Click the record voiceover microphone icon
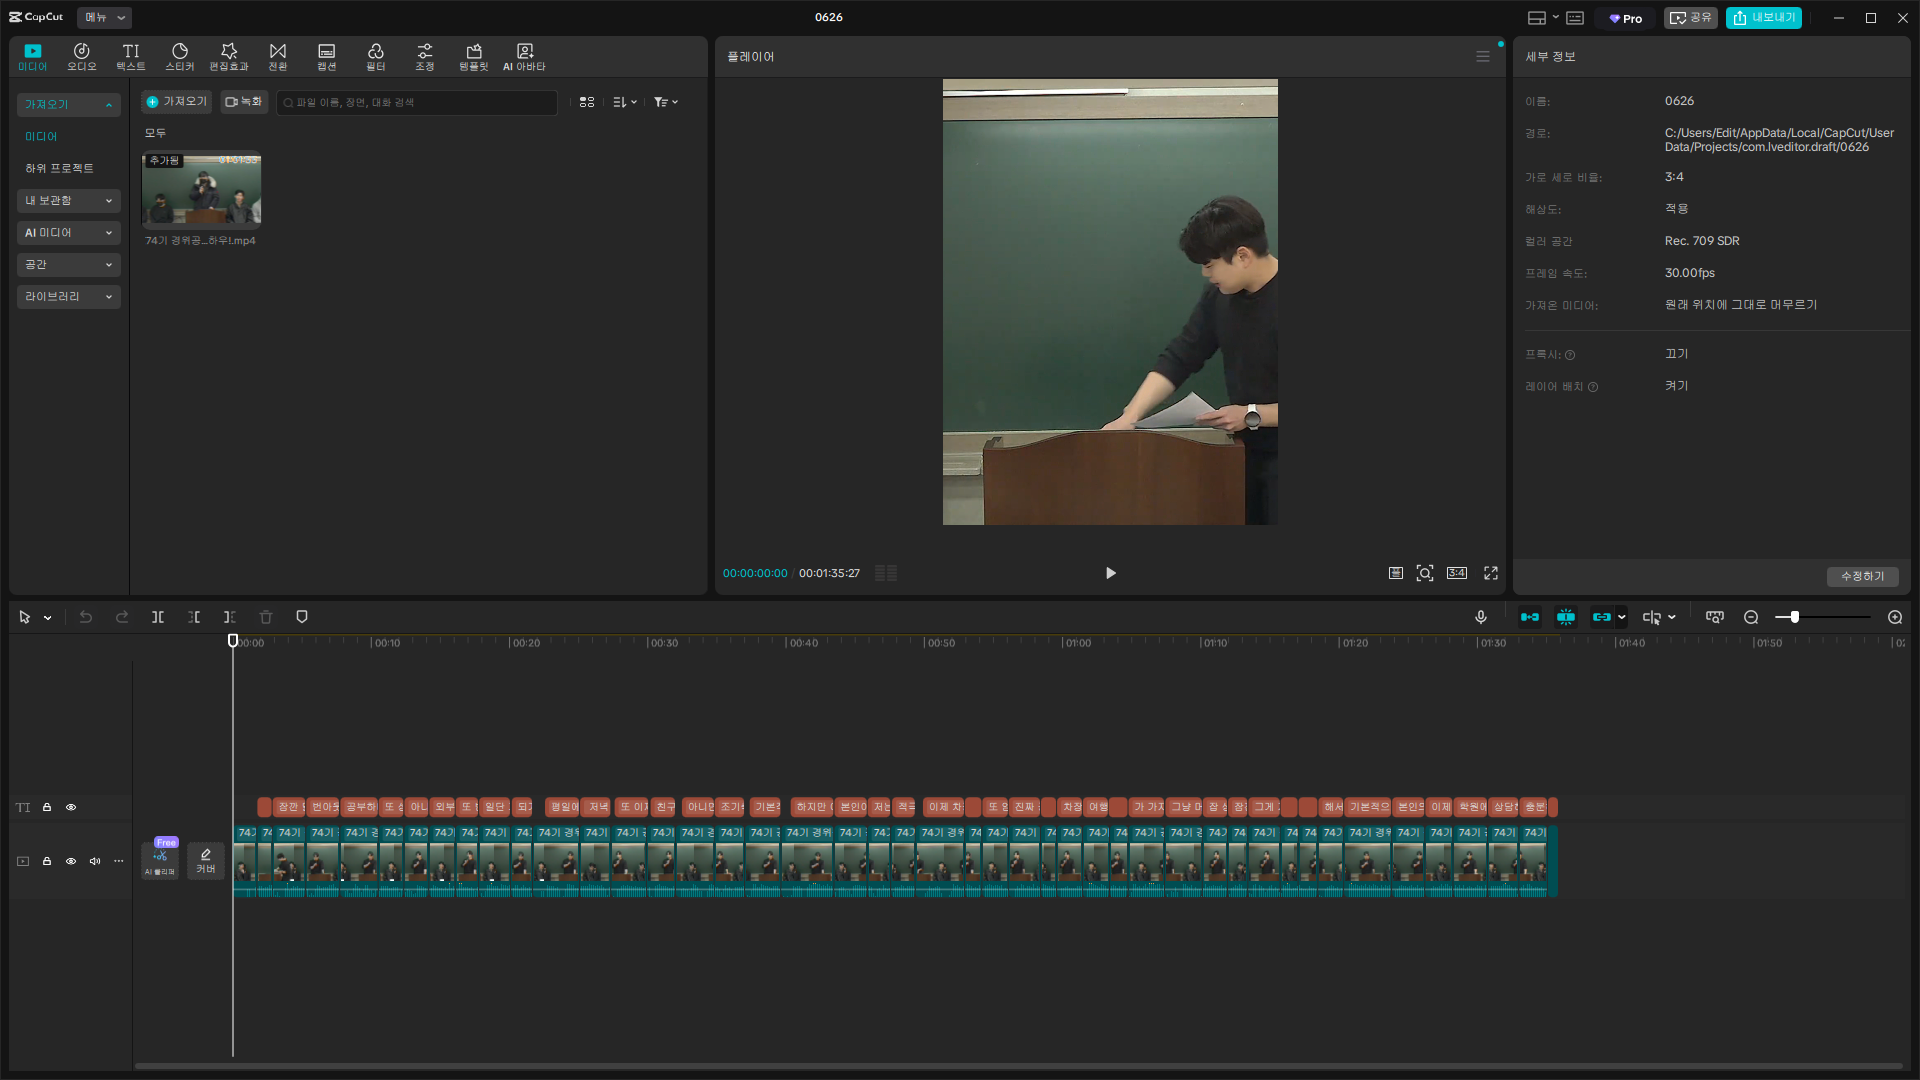1920x1080 pixels. tap(1481, 617)
